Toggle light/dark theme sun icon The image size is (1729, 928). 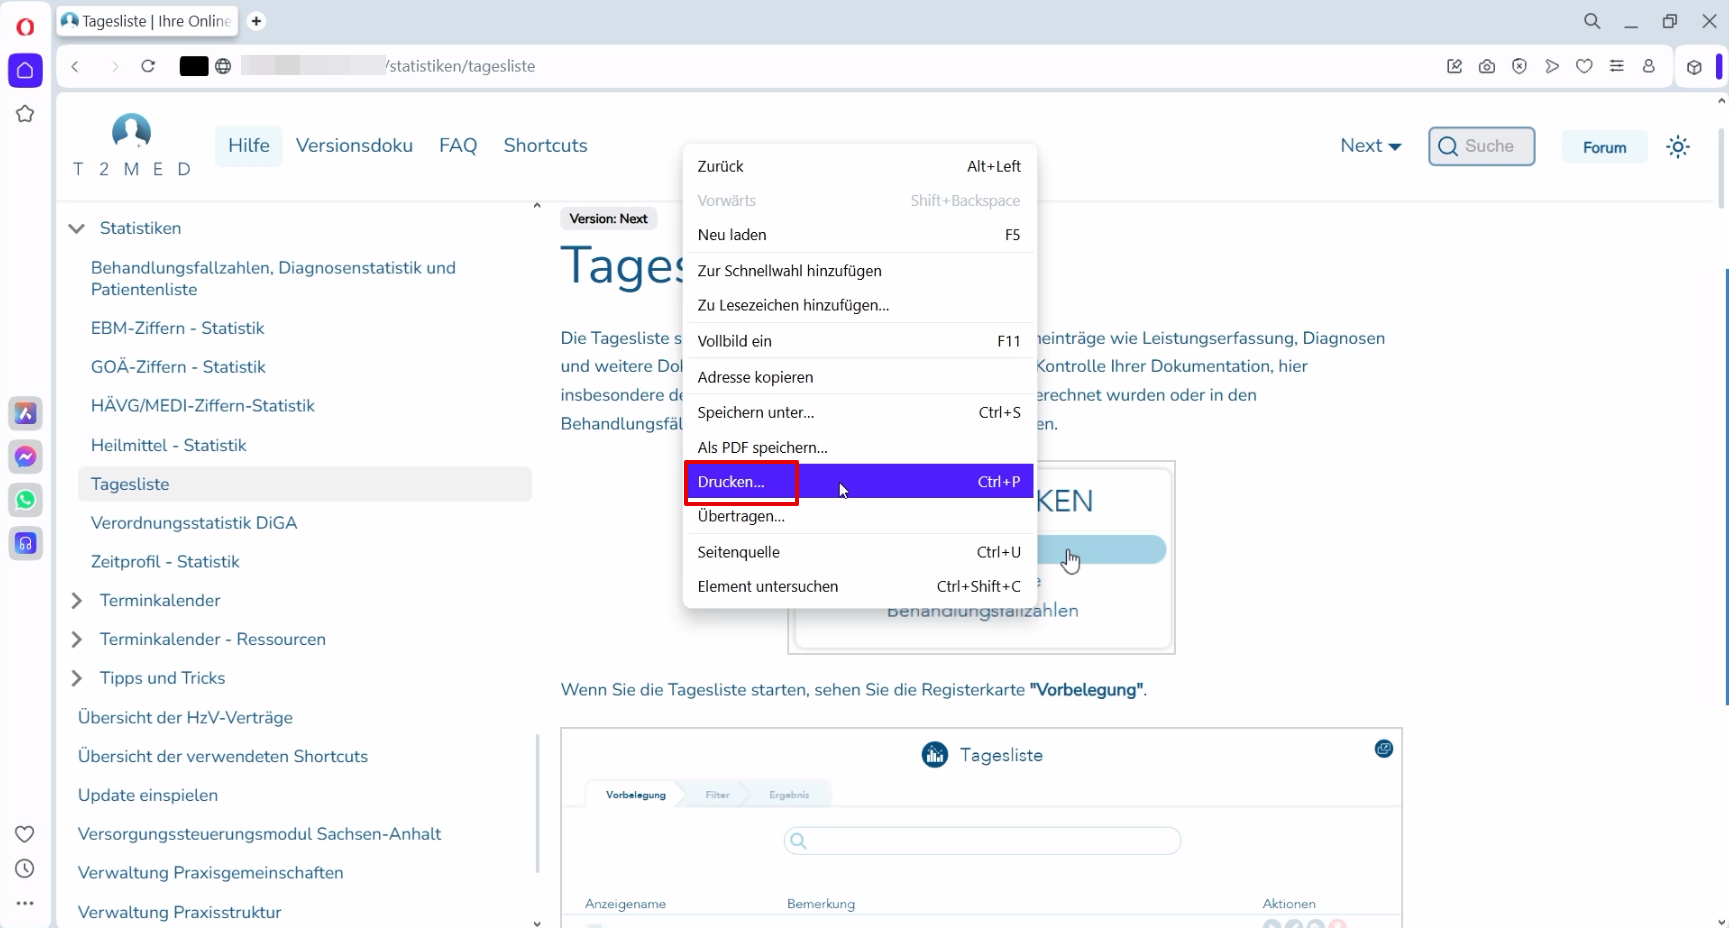coord(1677,147)
